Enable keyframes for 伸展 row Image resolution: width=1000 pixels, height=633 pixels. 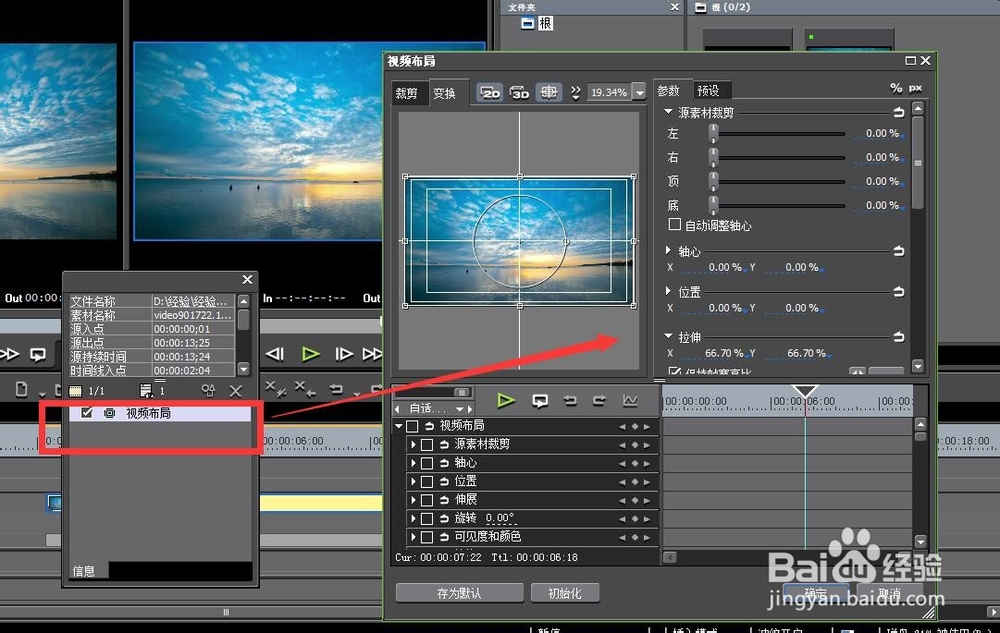click(x=427, y=500)
